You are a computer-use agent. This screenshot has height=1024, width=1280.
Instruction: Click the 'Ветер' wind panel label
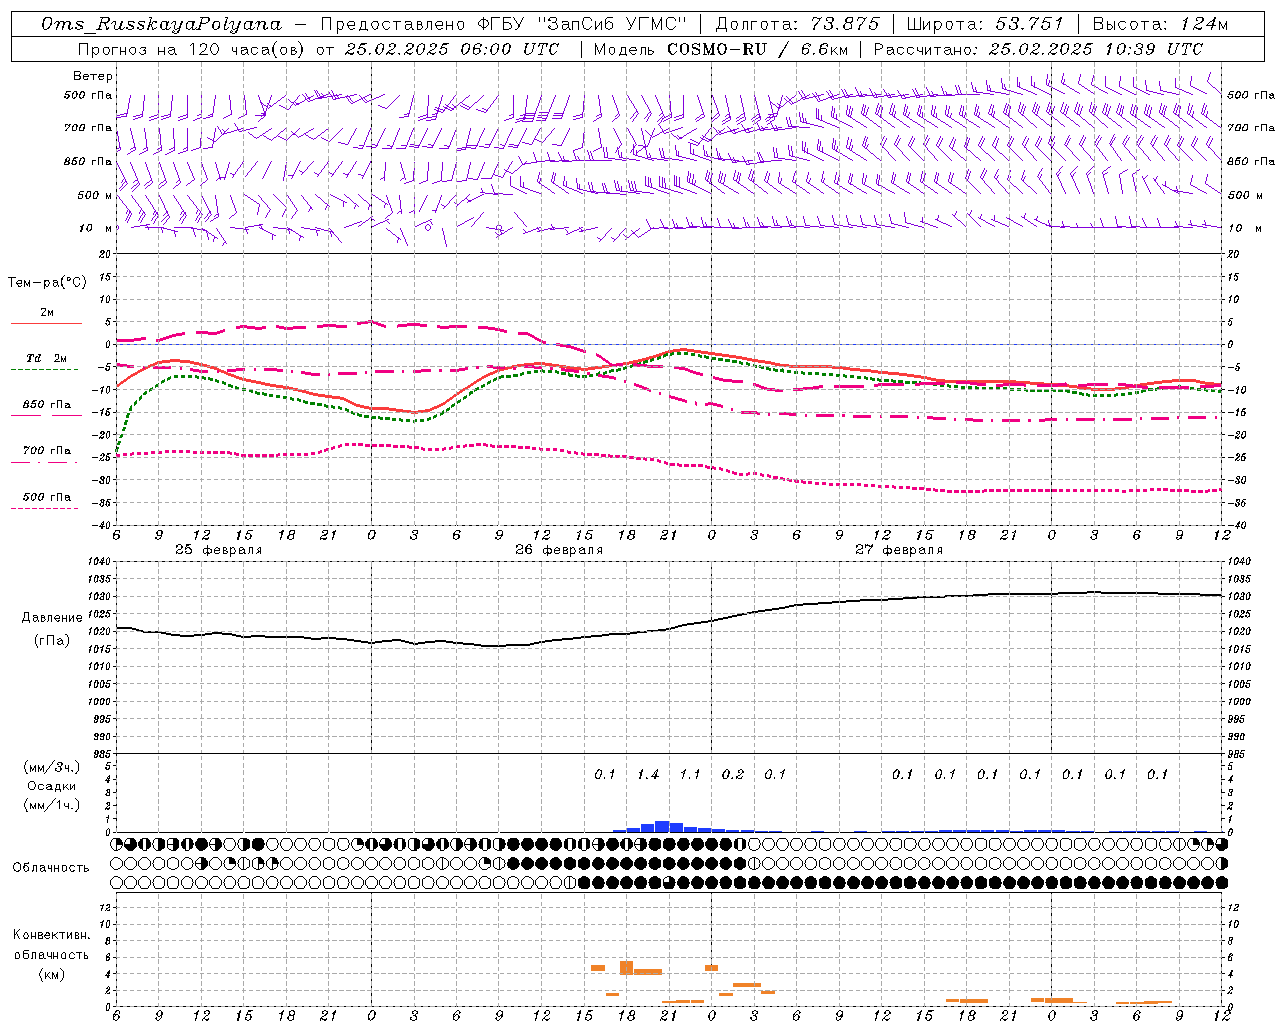pyautogui.click(x=93, y=76)
